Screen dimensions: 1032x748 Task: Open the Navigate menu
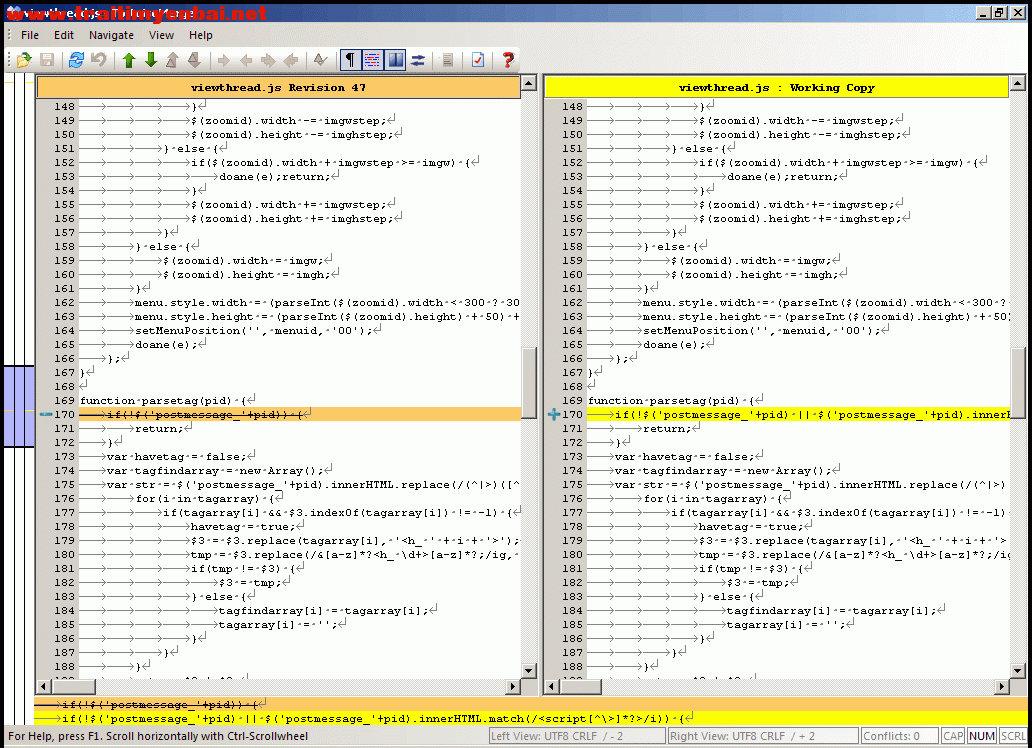click(111, 35)
